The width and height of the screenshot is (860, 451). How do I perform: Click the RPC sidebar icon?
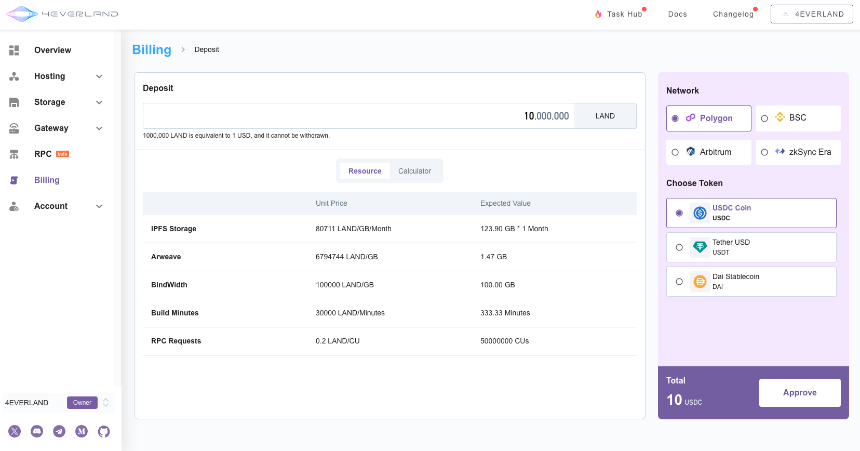14,154
